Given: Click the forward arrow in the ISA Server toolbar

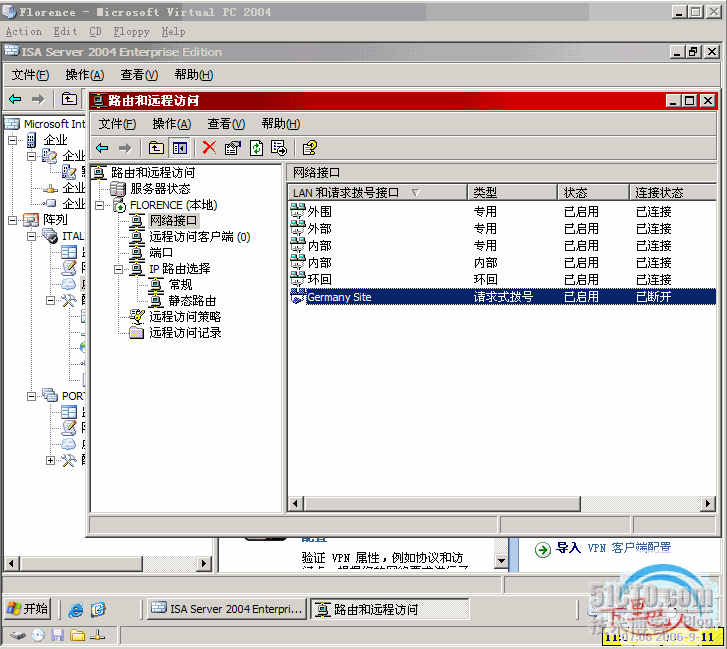Looking at the screenshot, I should click(38, 99).
